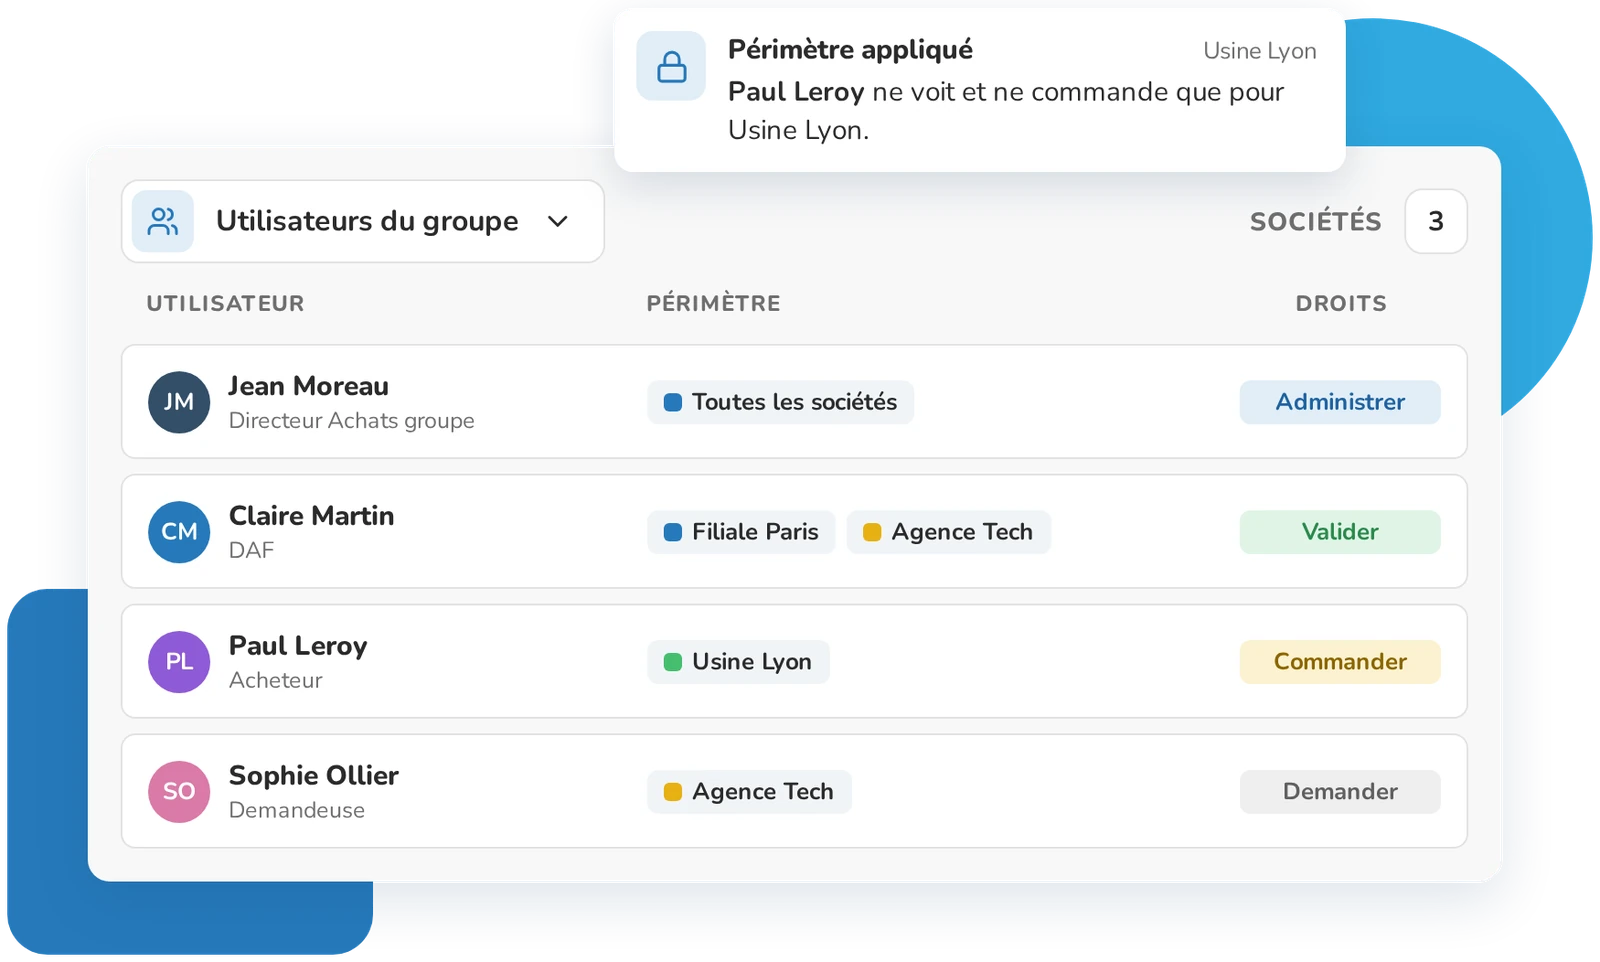
Task: Click the users group icon
Action: pyautogui.click(x=163, y=221)
